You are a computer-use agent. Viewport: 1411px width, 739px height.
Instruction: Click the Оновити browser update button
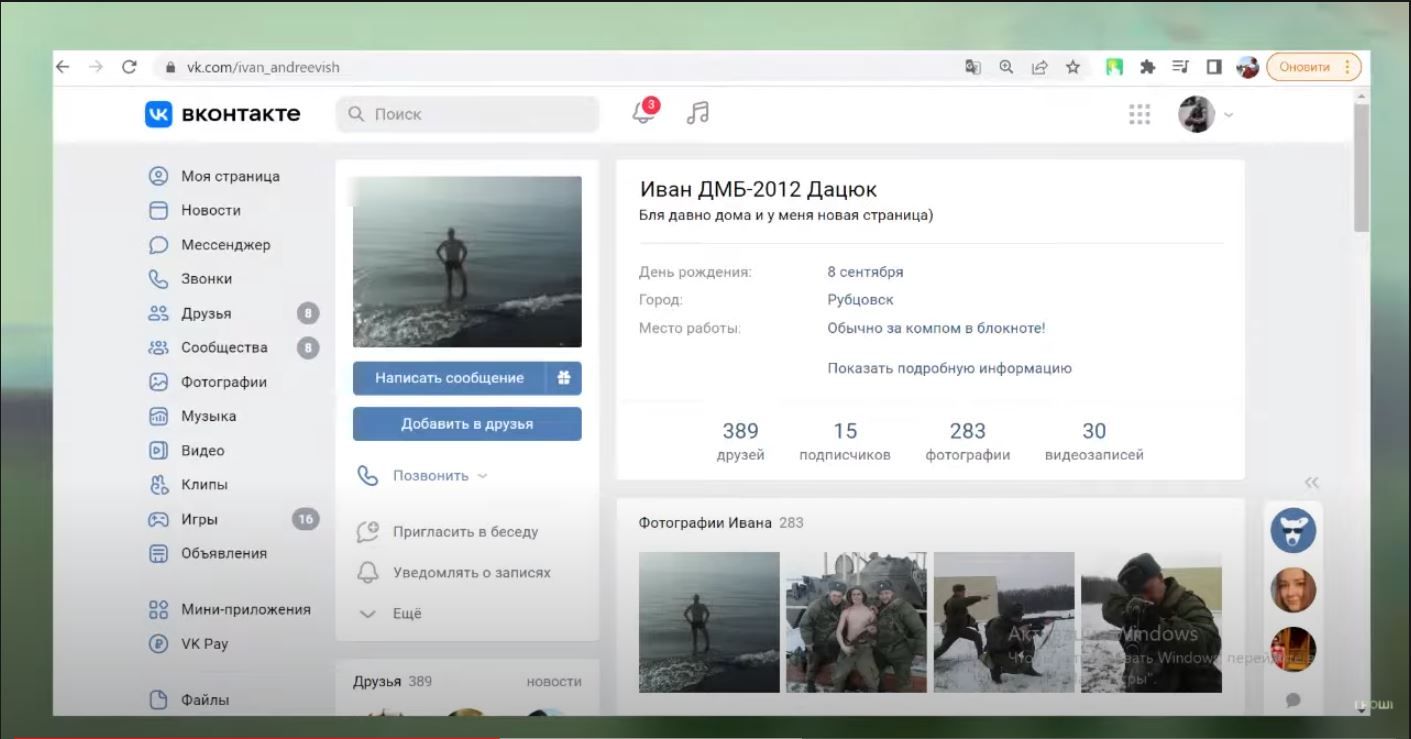(x=1314, y=67)
